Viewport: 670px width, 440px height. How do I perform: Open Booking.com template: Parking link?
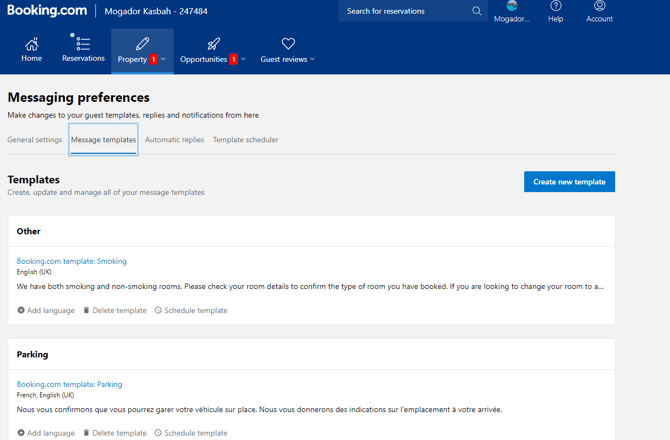tap(69, 384)
